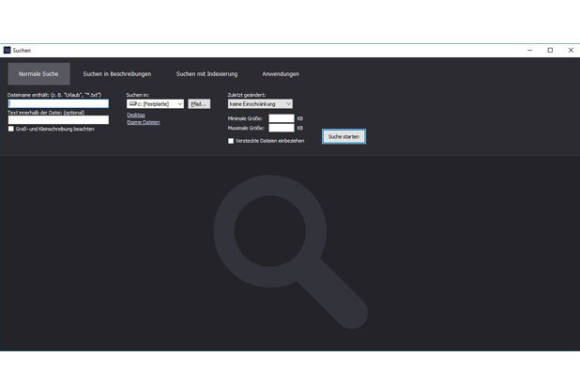Open the Suchen in drive dropdown
This screenshot has height=388, width=580.
pos(155,104)
